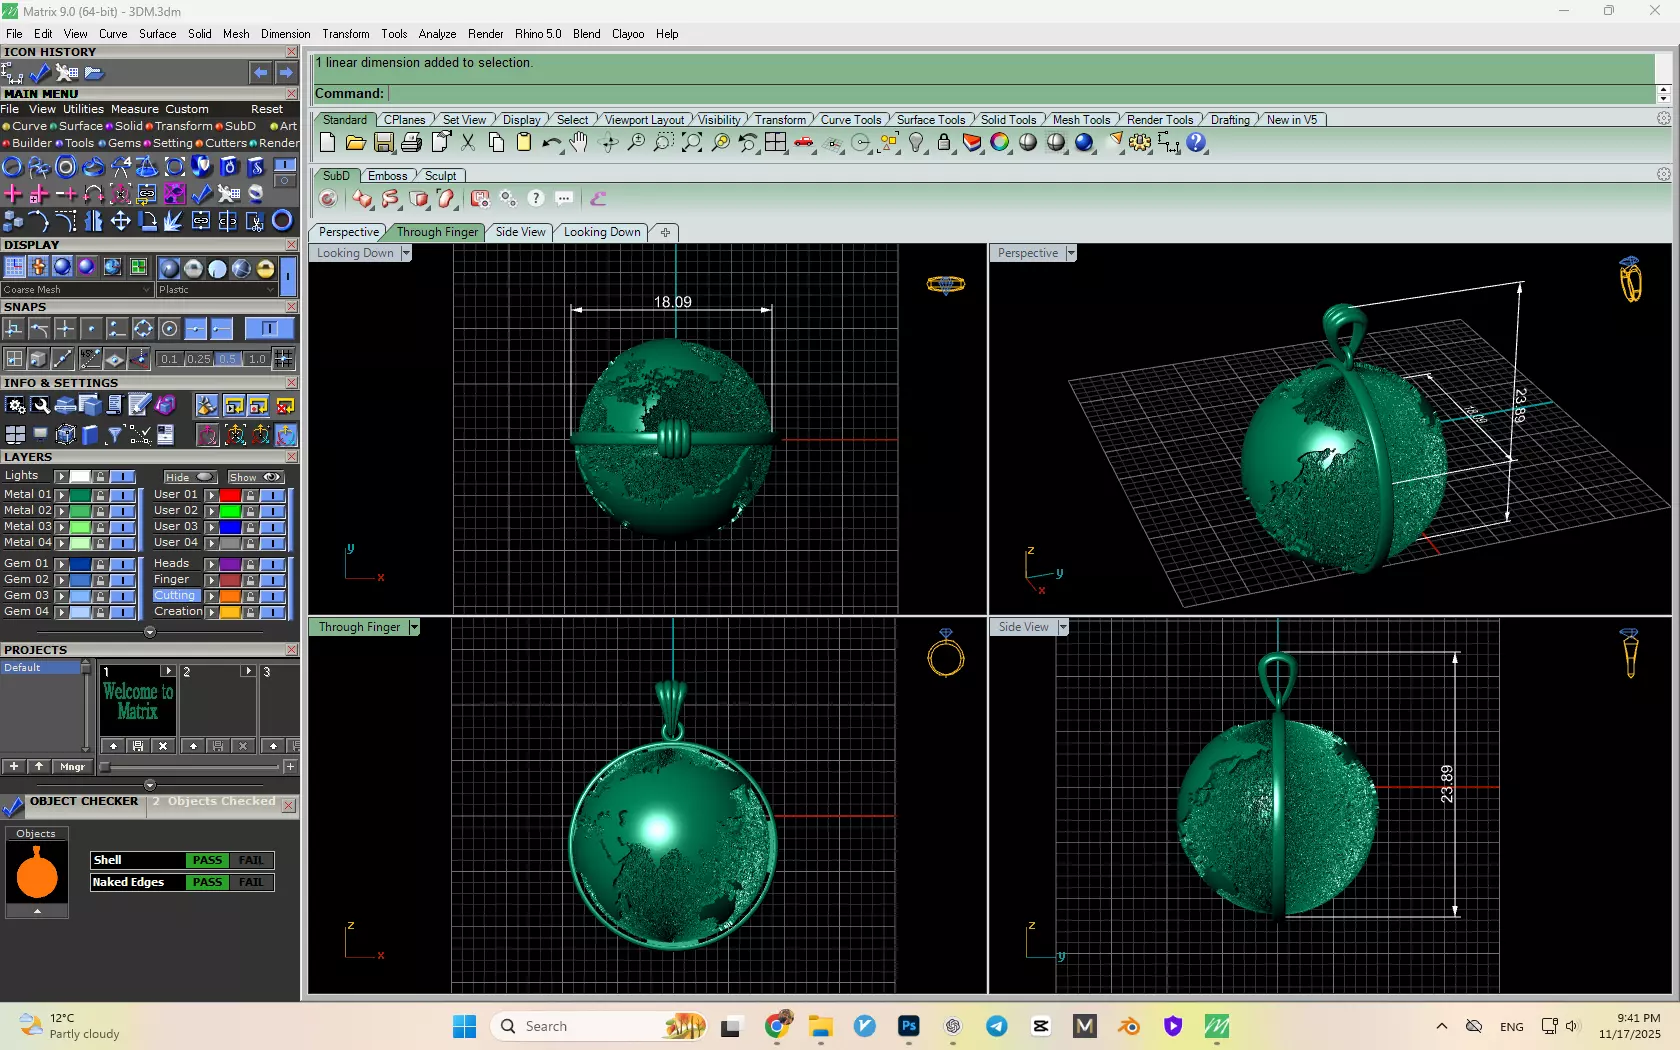Click the Reset button in Main Menu
The height and width of the screenshot is (1050, 1680).
(x=267, y=109)
